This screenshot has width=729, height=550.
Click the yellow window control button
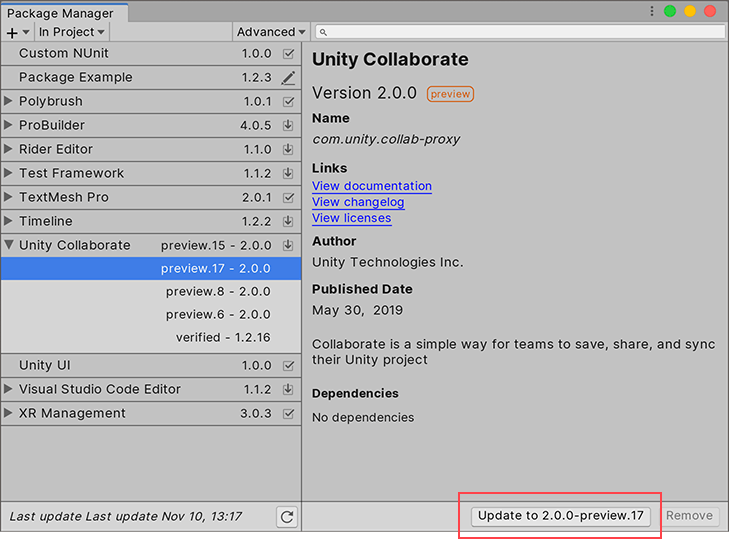click(x=690, y=11)
